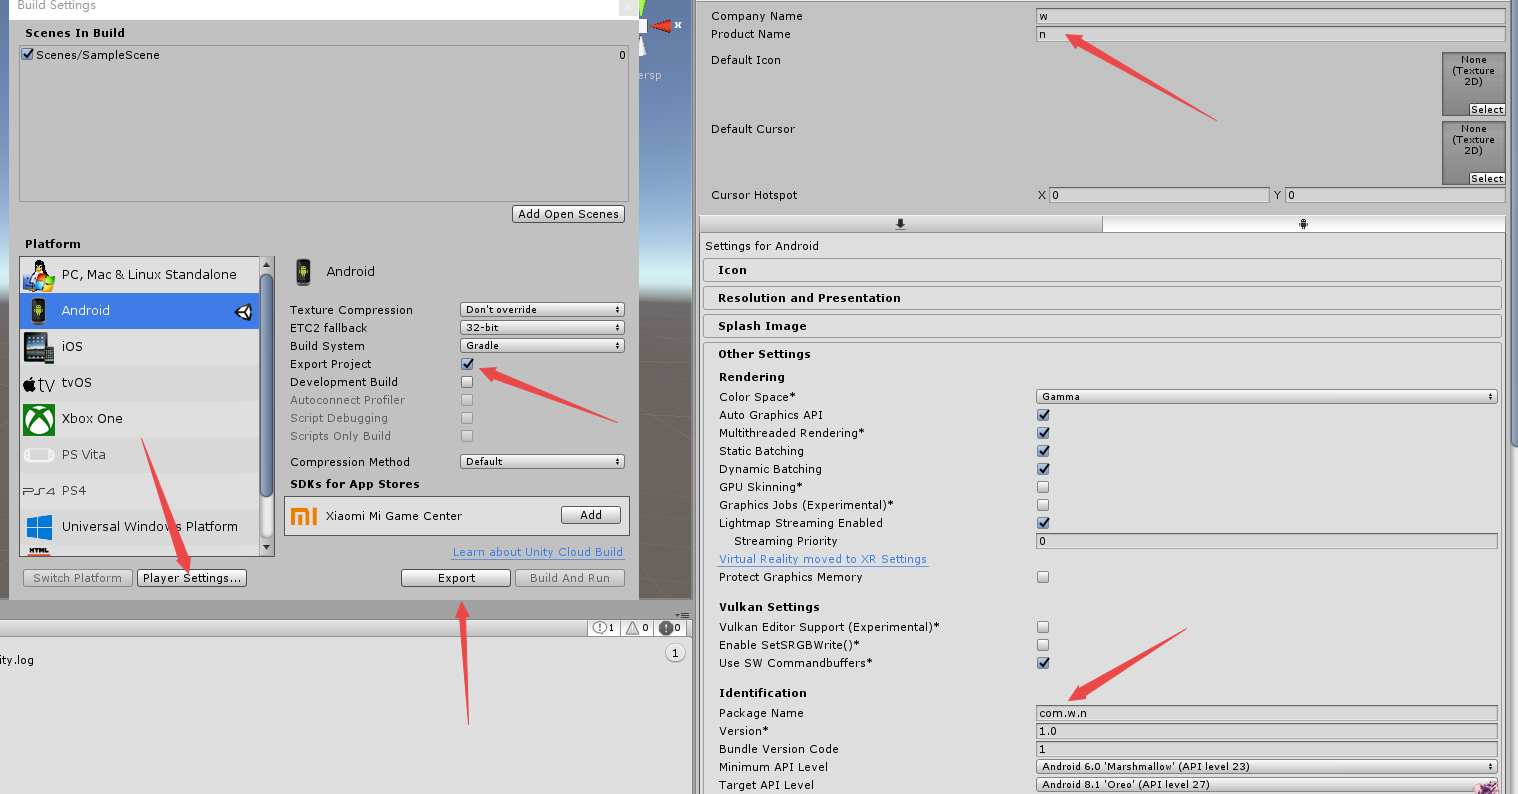Screen dimensions: 1518x794
Task: Expand Resolution and Presentation section
Action: [x=1102, y=298]
